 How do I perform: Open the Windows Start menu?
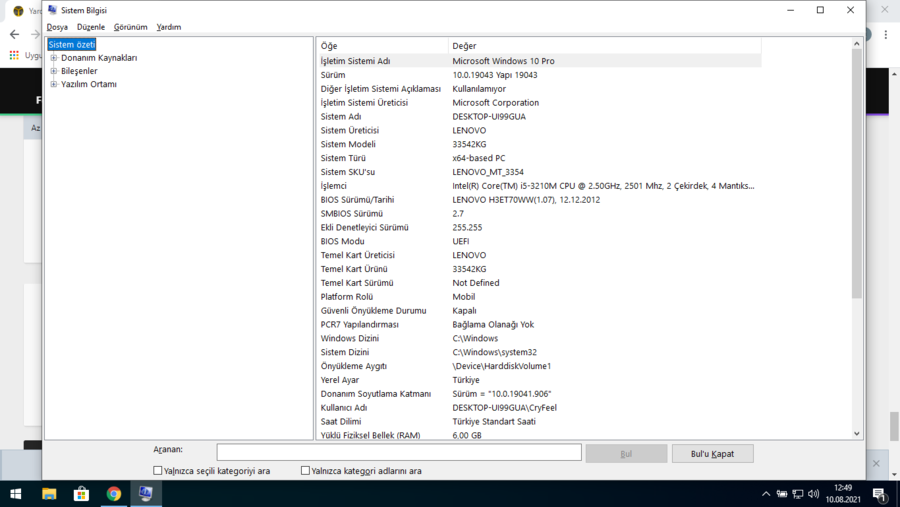tap(15, 494)
